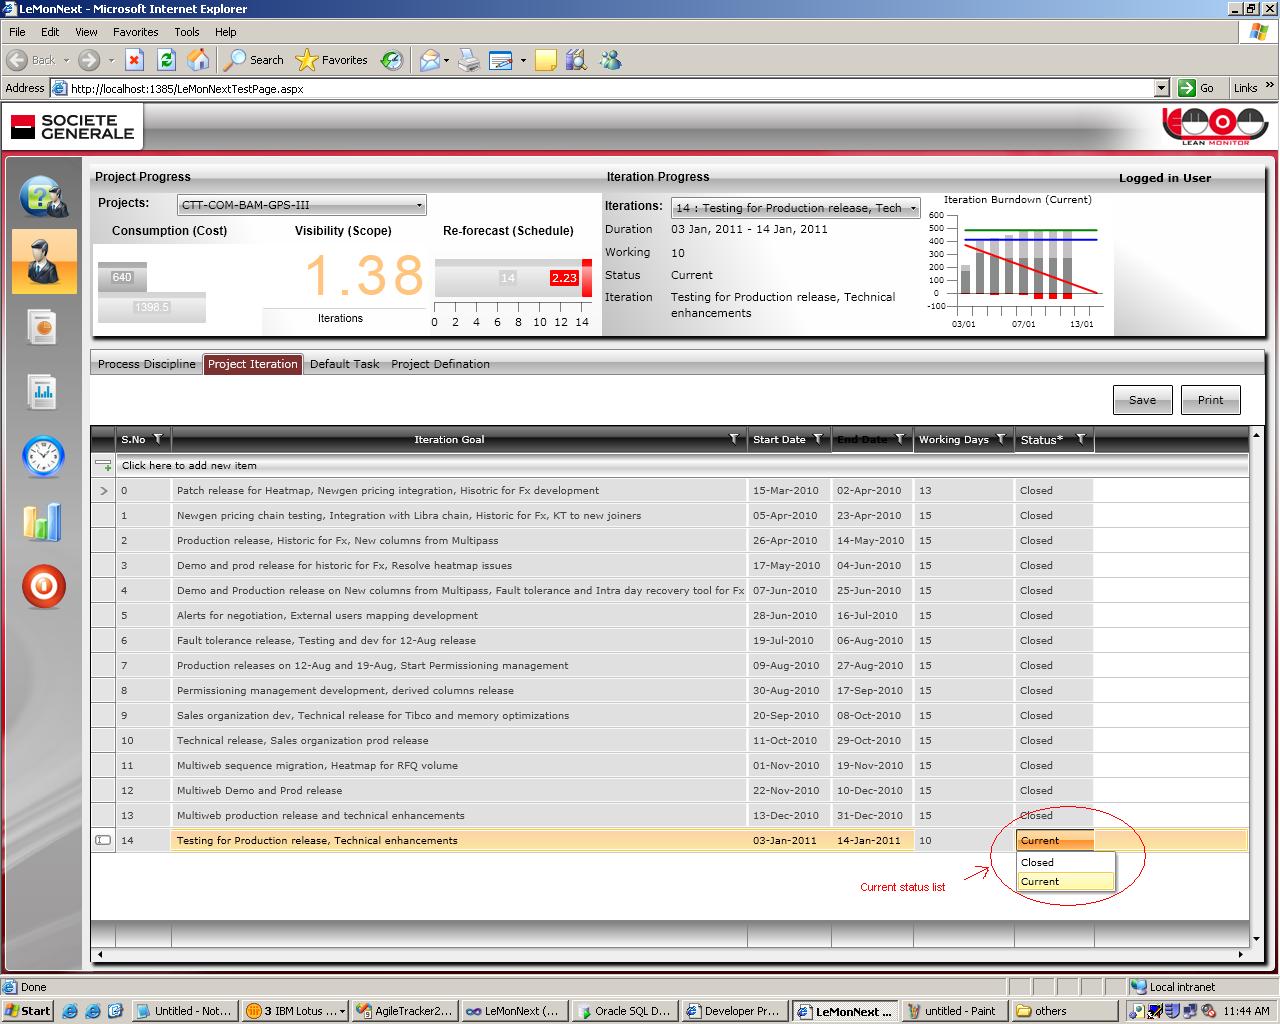The height and width of the screenshot is (1024, 1280).
Task: Expand the Iterations dropdown list
Action: pos(797,208)
